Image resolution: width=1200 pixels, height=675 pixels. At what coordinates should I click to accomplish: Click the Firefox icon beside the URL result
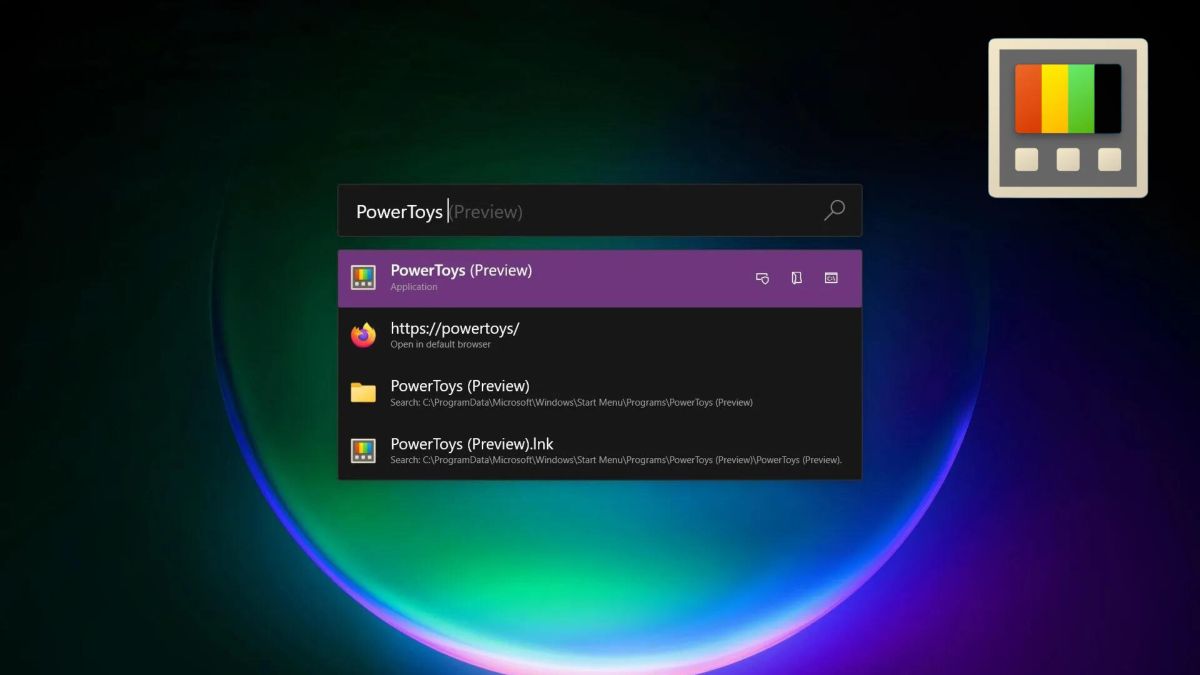[362, 335]
